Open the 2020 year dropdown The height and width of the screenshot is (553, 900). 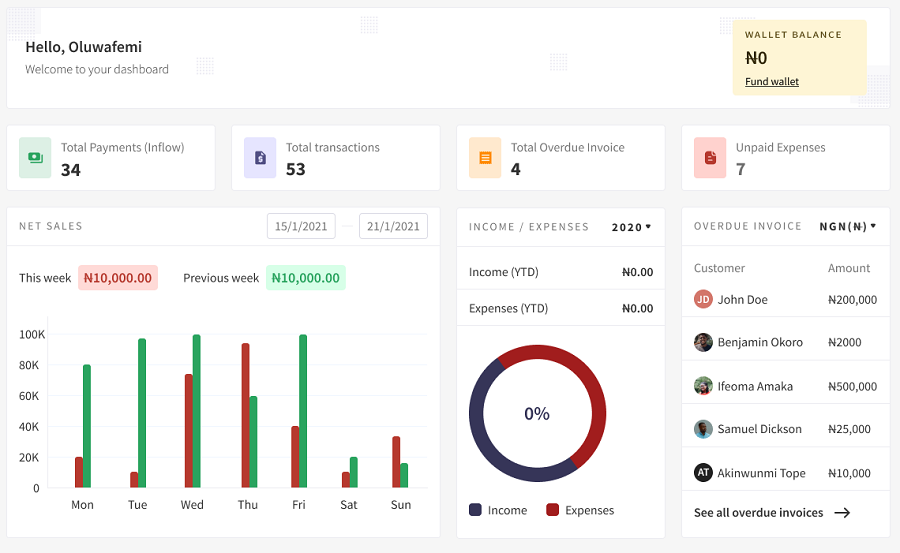point(631,227)
